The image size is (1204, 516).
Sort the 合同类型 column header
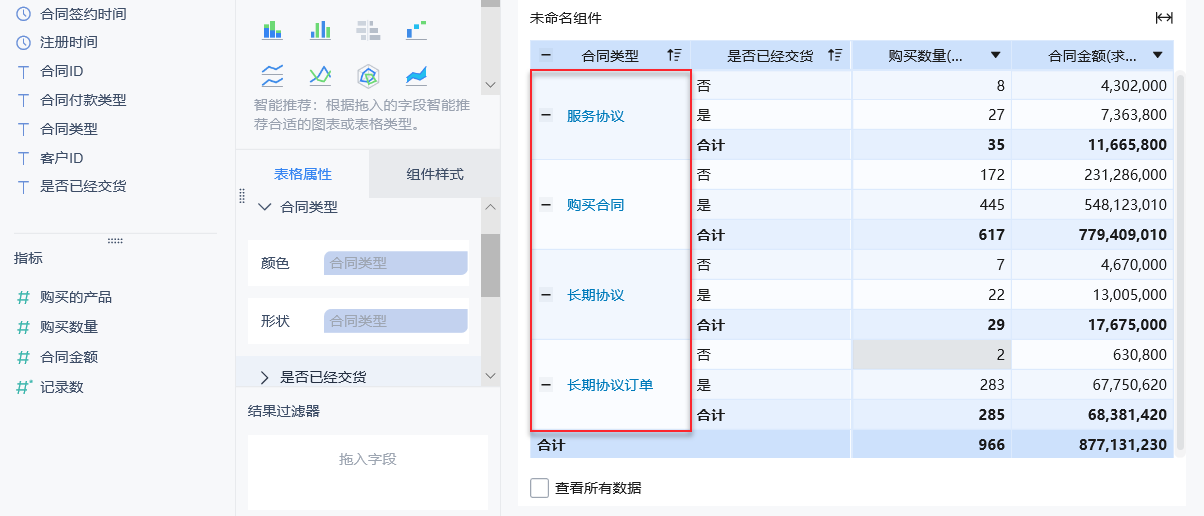coord(674,56)
